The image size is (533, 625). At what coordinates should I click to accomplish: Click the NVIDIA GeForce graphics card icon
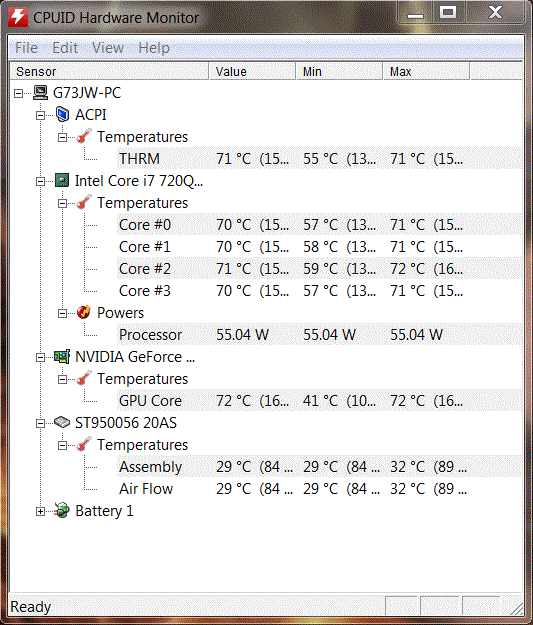(62, 357)
